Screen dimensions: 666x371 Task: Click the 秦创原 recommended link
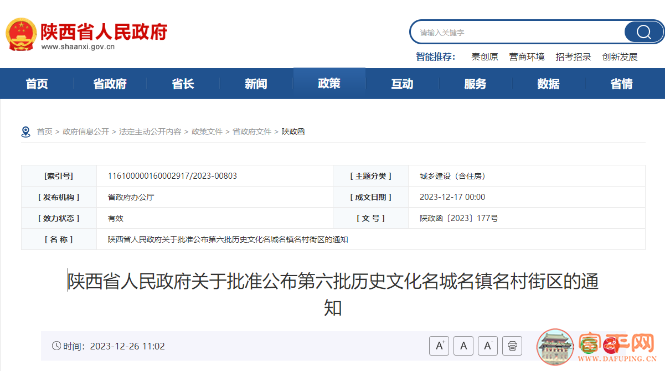485,57
